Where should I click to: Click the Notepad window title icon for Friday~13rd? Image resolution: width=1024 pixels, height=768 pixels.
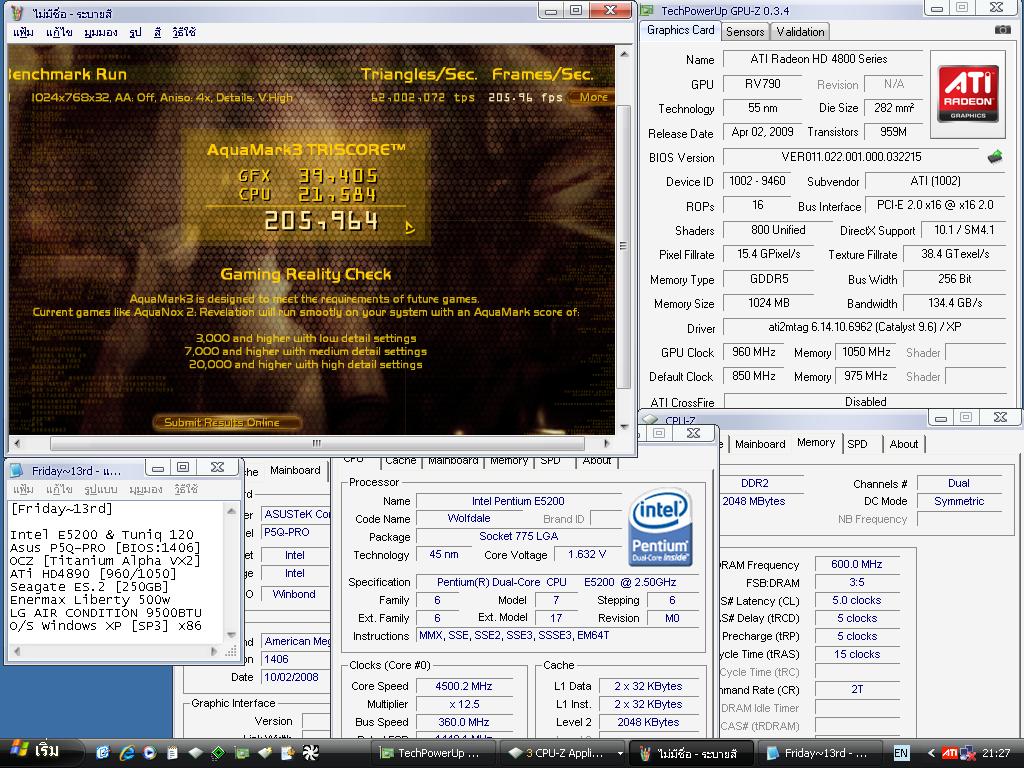18,470
